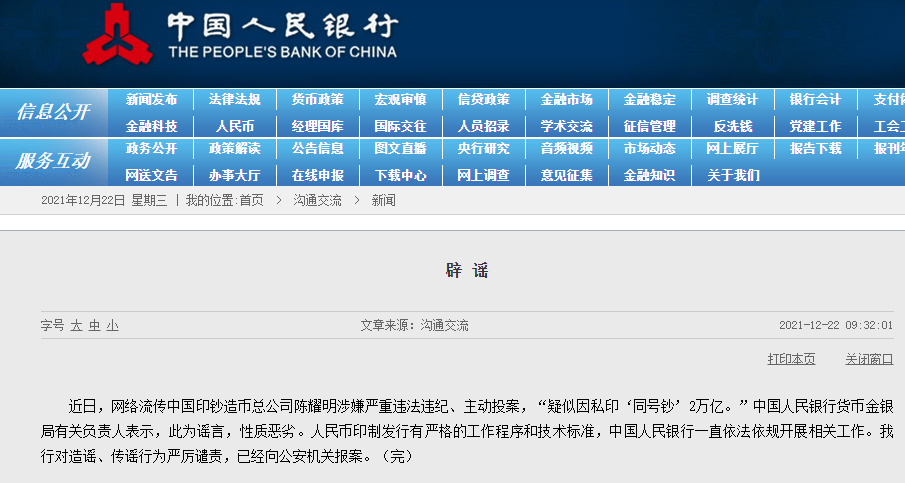Viewport: 905px width, 483px height.
Task: Open the 新闻发布 menu item
Action: (x=151, y=100)
